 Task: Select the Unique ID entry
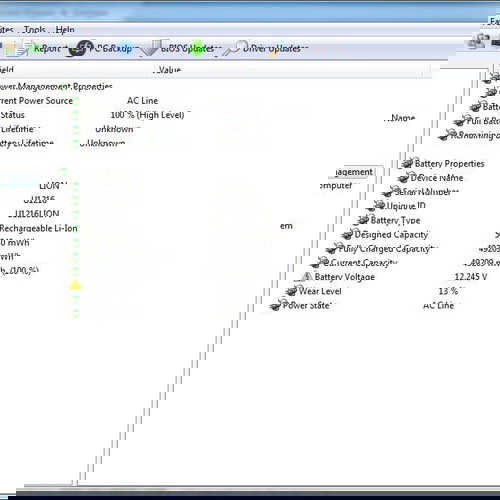405,206
